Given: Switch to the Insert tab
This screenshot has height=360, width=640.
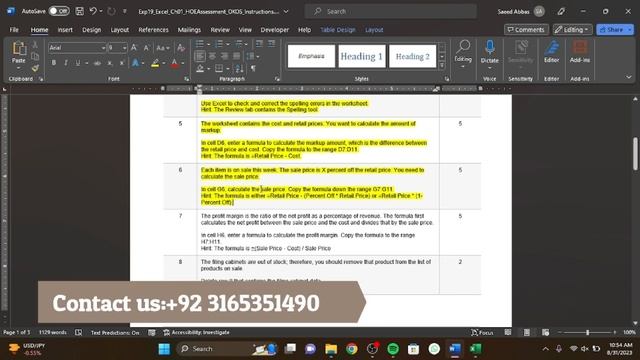Looking at the screenshot, I should 65,30.
